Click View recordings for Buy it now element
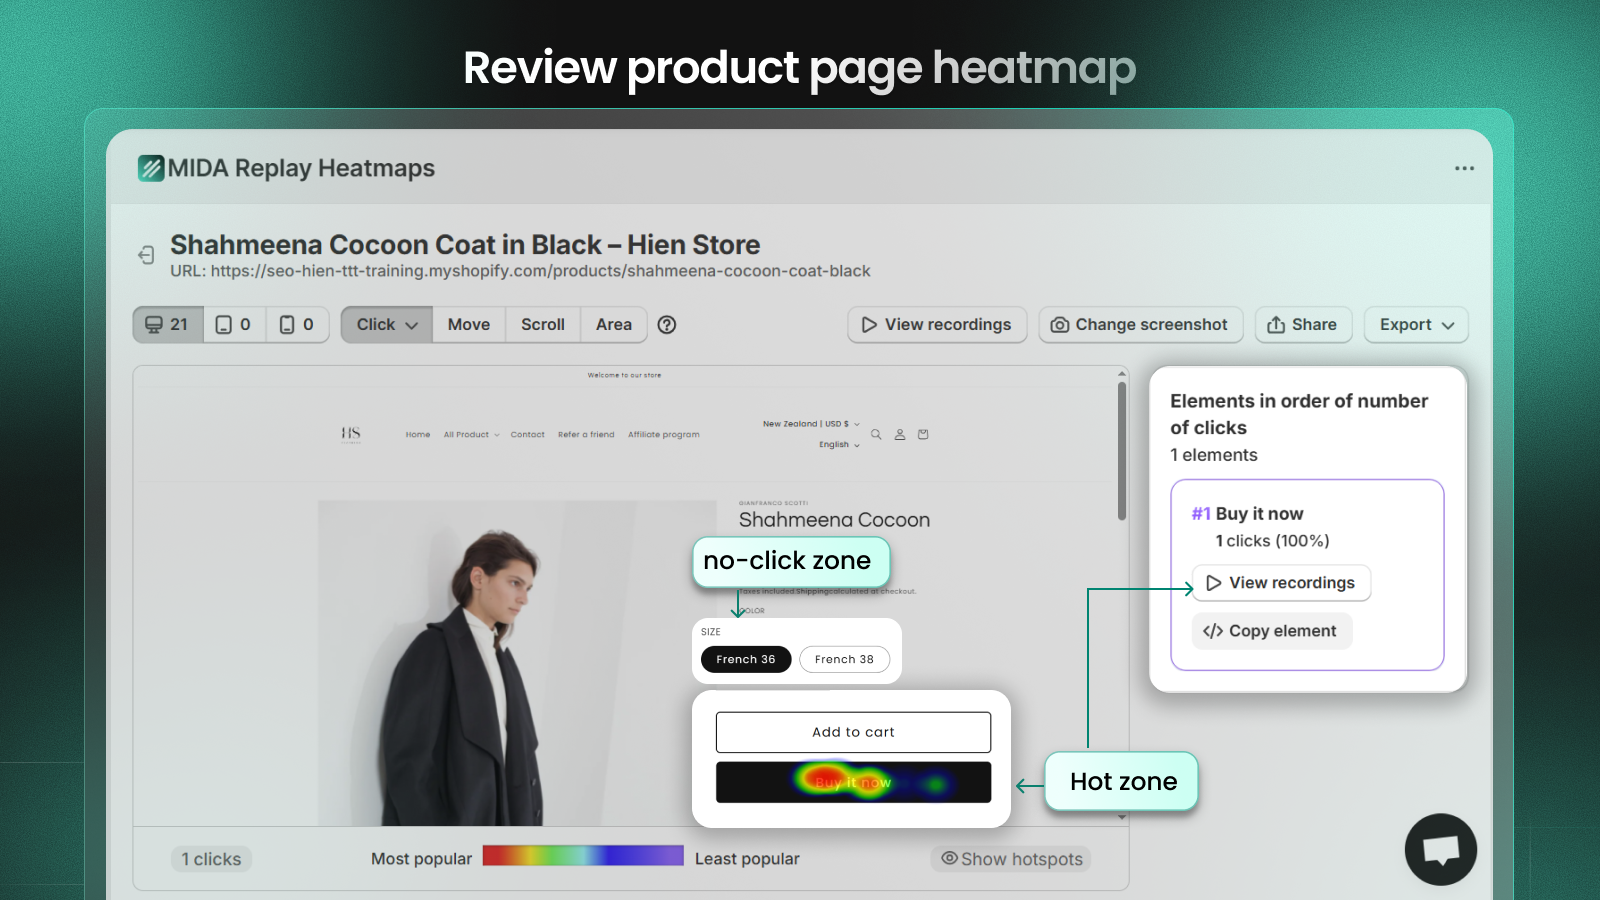 (1281, 582)
